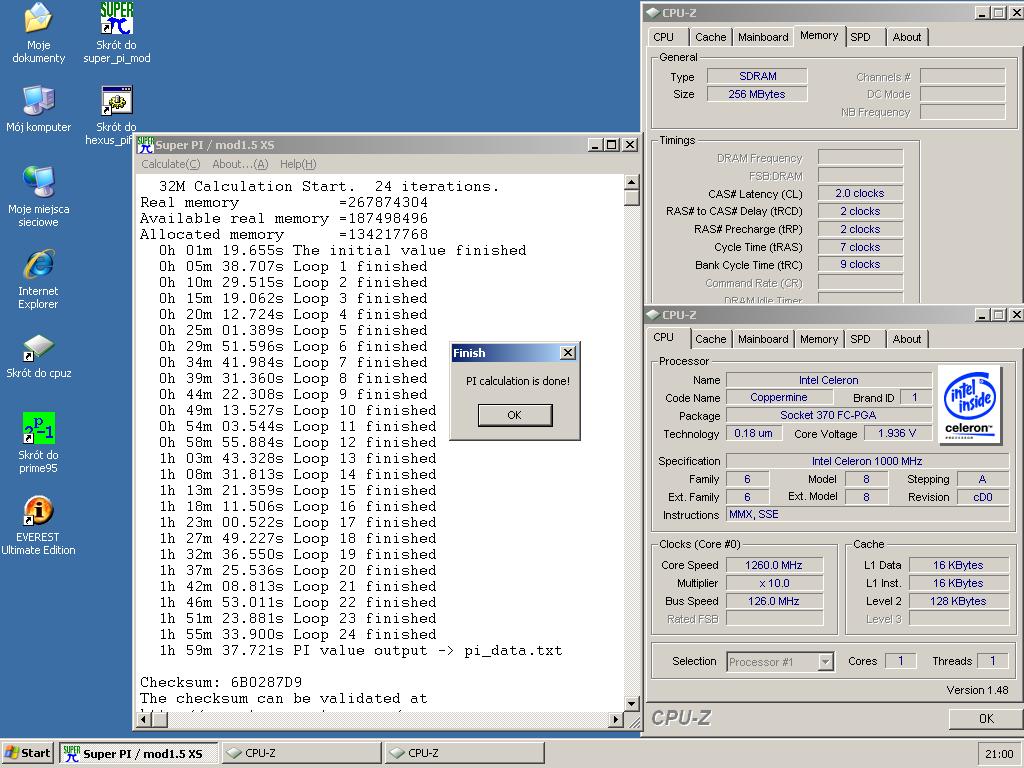This screenshot has width=1024, height=768.
Task: Click CAS# Latency 2.0 clocks value
Action: click(x=860, y=193)
